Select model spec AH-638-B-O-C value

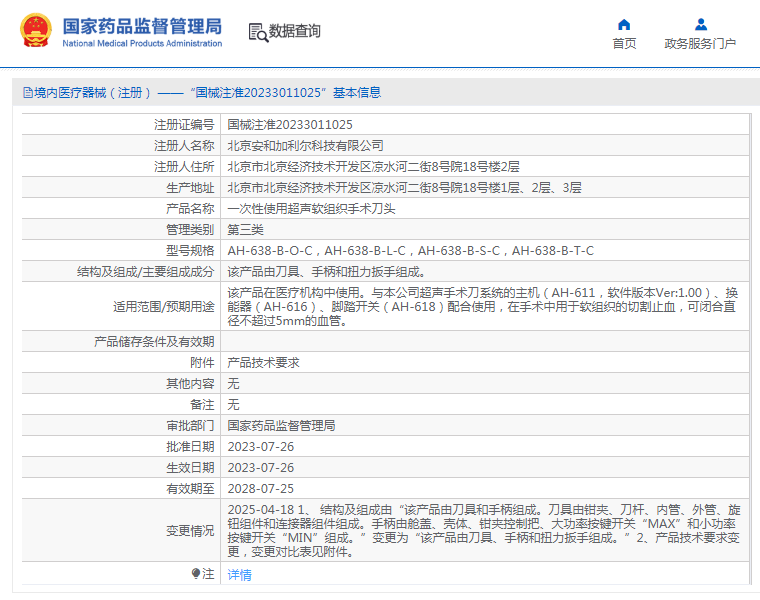tap(270, 251)
